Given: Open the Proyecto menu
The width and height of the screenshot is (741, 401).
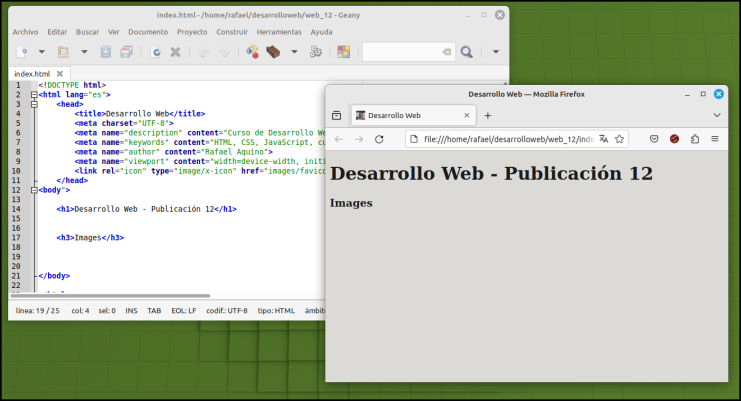Looking at the screenshot, I should pyautogui.click(x=192, y=32).
